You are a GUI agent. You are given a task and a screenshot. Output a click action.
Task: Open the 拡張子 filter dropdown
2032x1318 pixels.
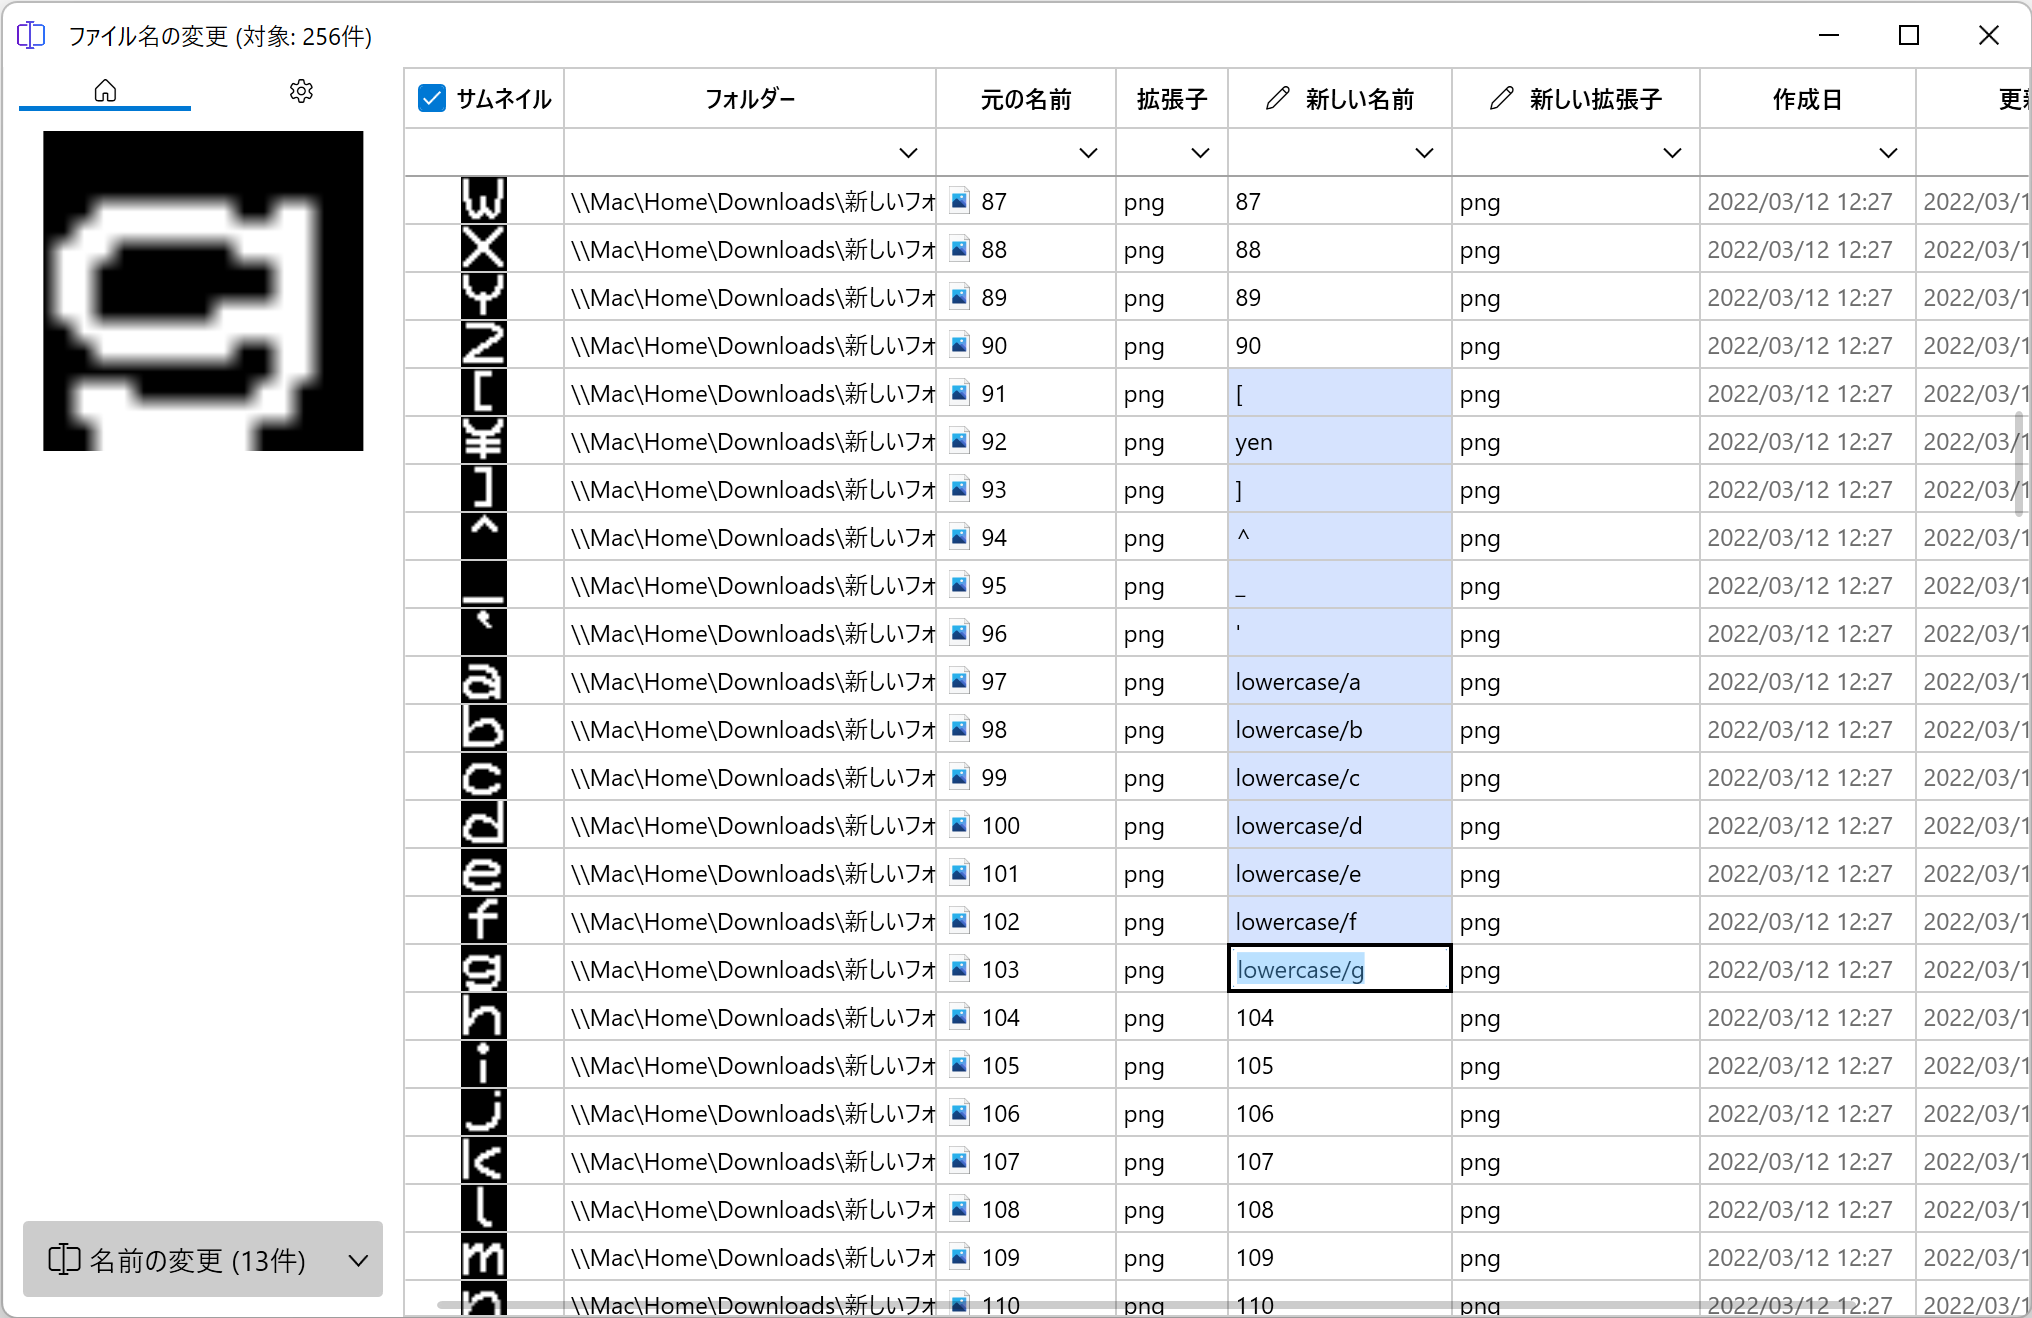[1200, 153]
